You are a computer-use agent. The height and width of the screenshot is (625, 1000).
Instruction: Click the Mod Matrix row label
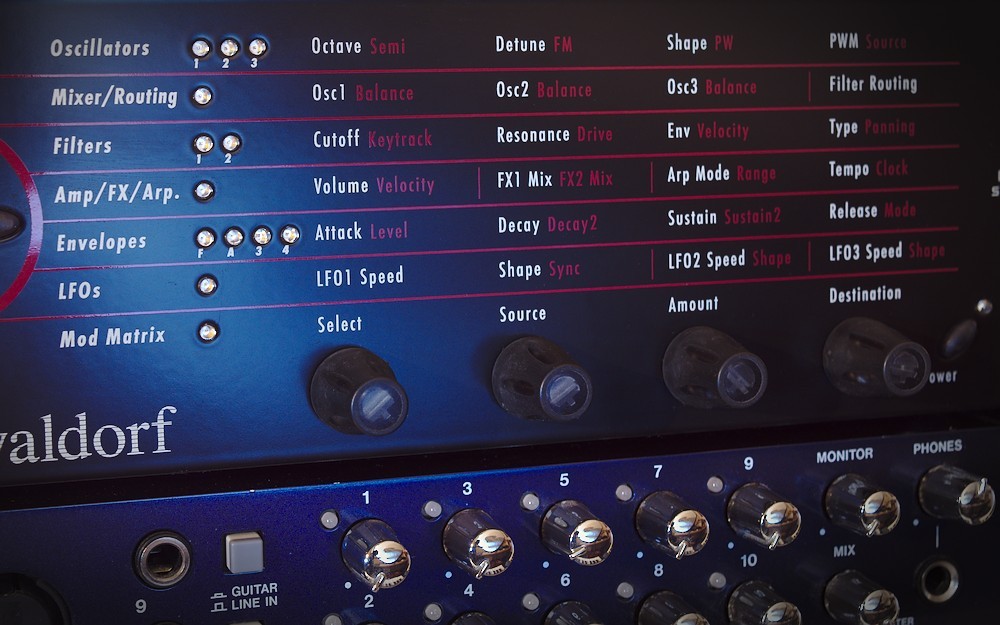point(113,337)
